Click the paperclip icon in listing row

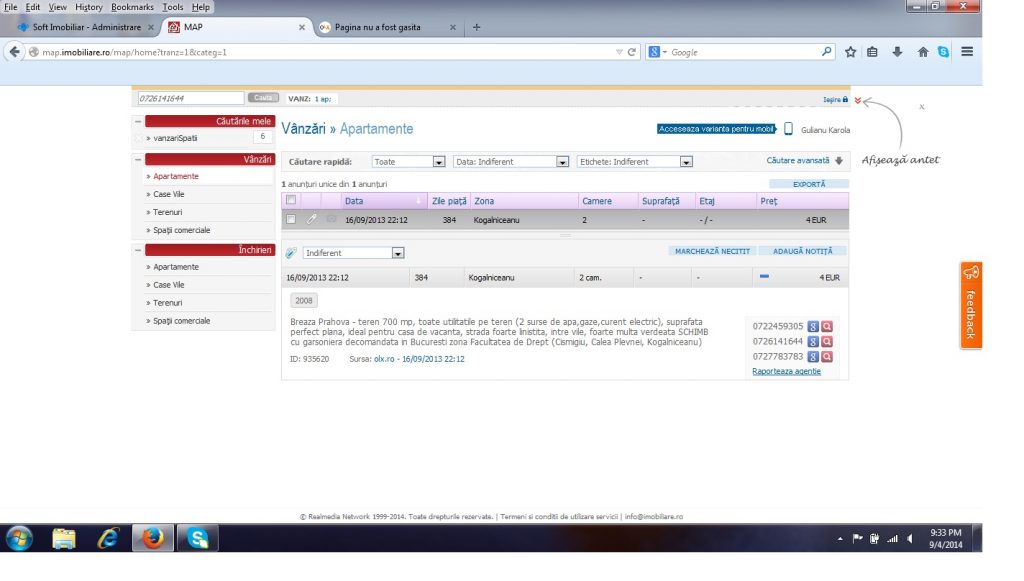[312, 218]
